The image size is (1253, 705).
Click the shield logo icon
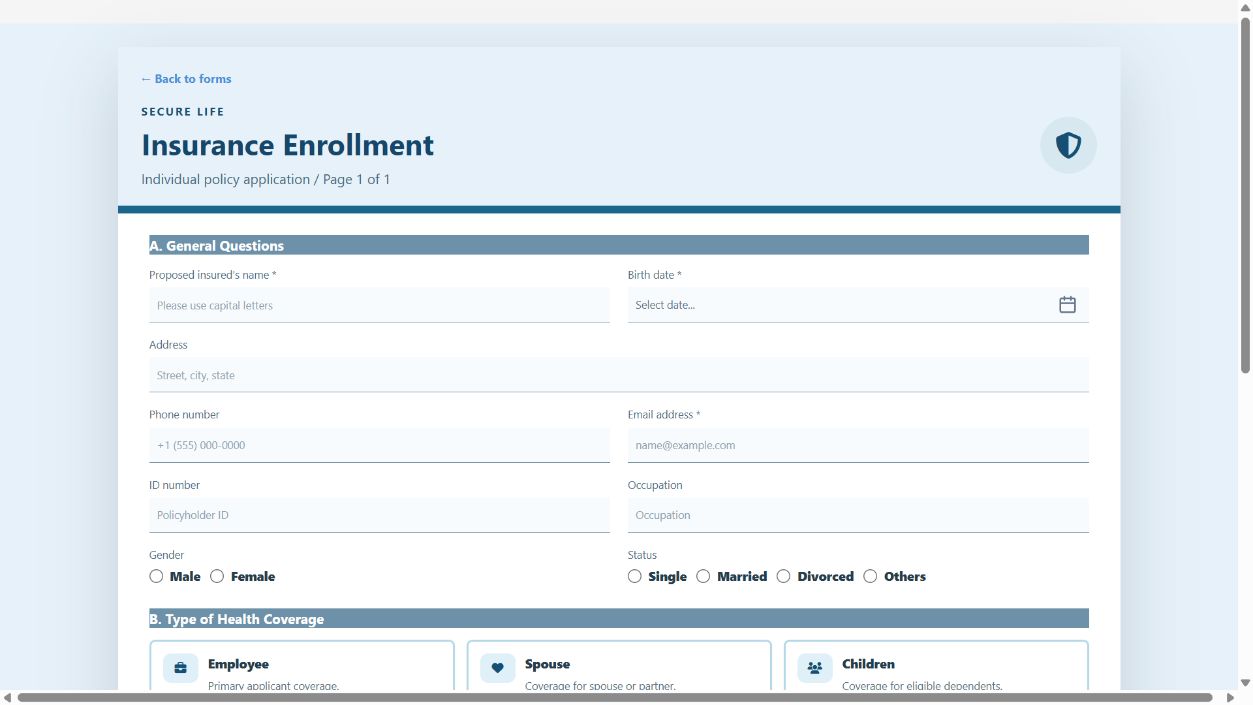click(1068, 145)
